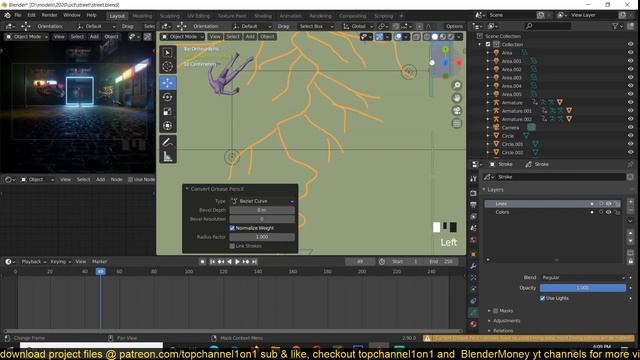Screen dimensions: 640x360
Task: Open the Output properties tab icon
Action: tap(473, 204)
